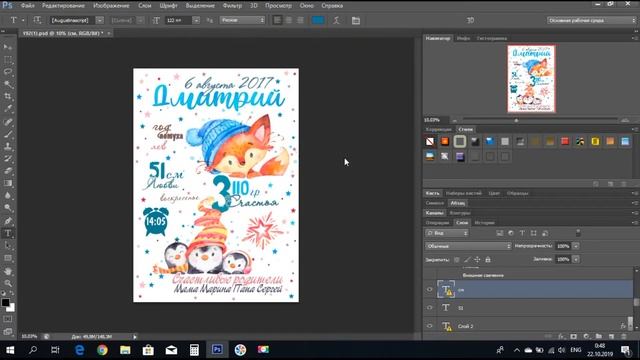Select the Eraser tool
Viewport: 640px width, 360px height.
[8, 171]
